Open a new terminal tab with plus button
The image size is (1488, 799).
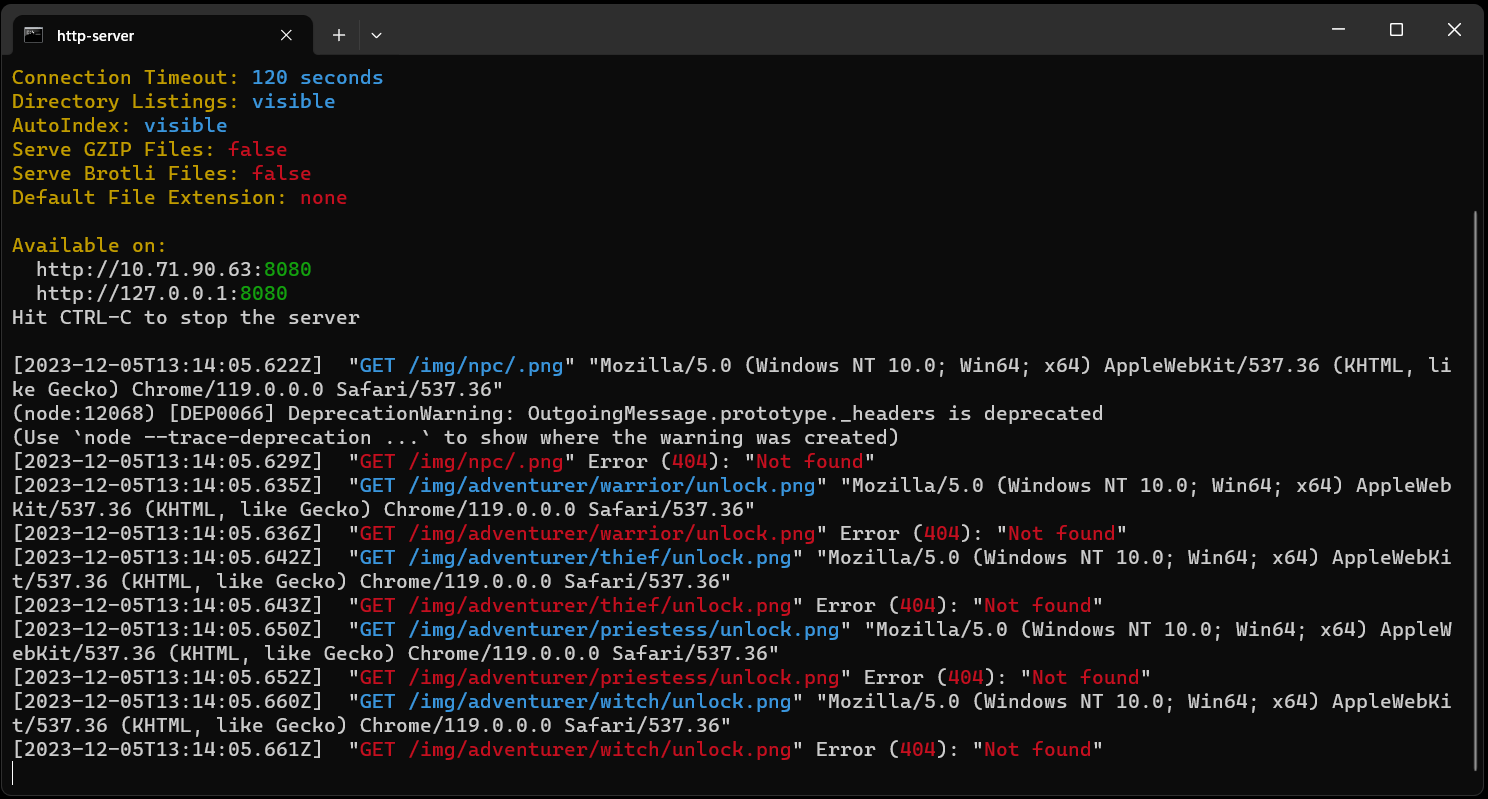[x=339, y=35]
